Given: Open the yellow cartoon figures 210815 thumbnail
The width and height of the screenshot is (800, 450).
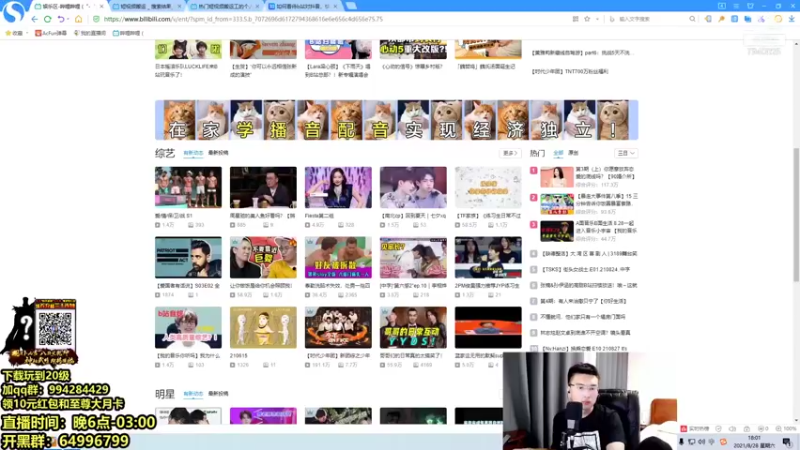Looking at the screenshot, I should [263, 327].
